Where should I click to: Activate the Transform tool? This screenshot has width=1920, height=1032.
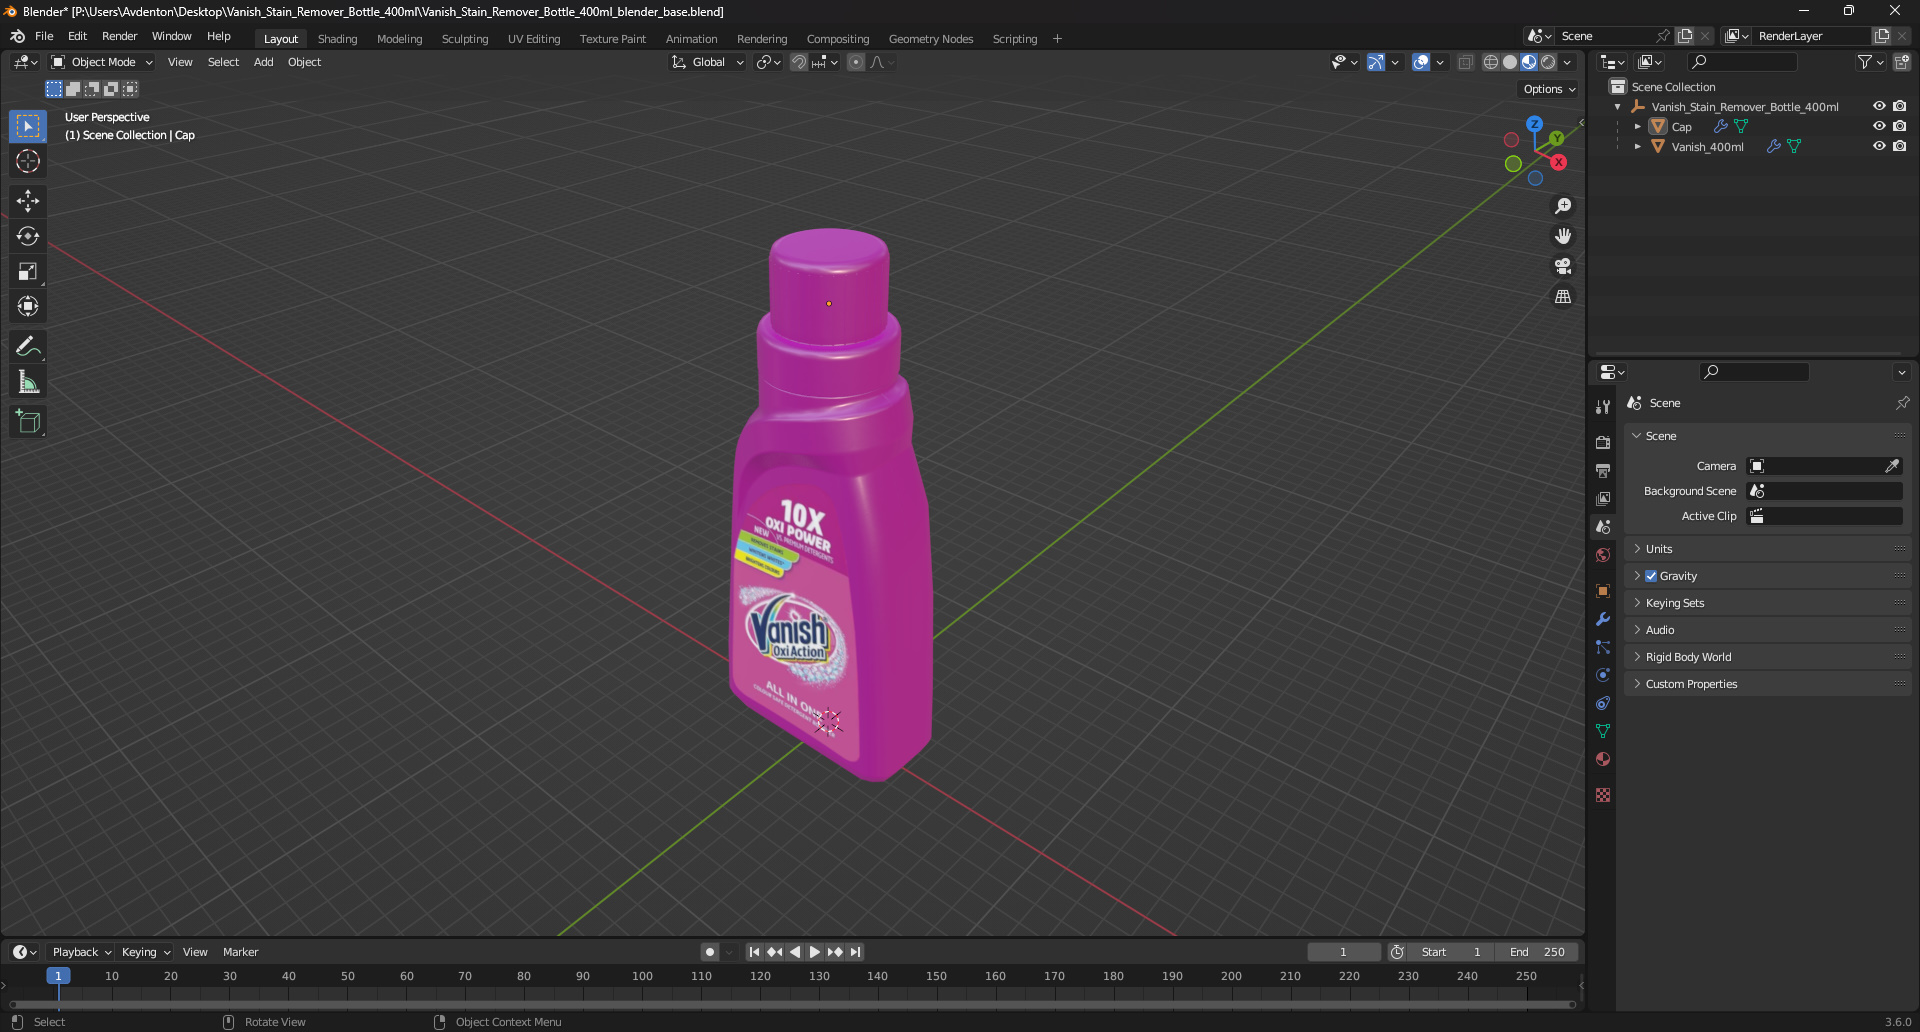28,306
